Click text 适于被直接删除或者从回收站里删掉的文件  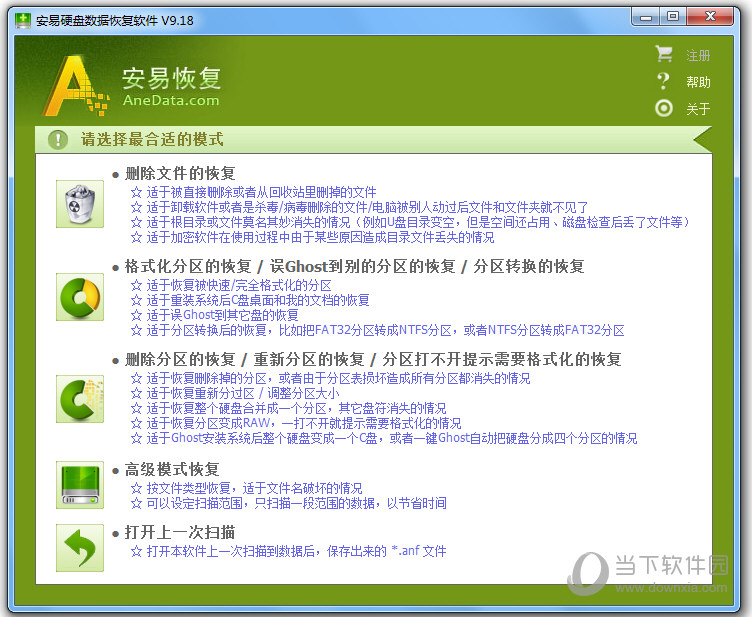click(x=261, y=193)
